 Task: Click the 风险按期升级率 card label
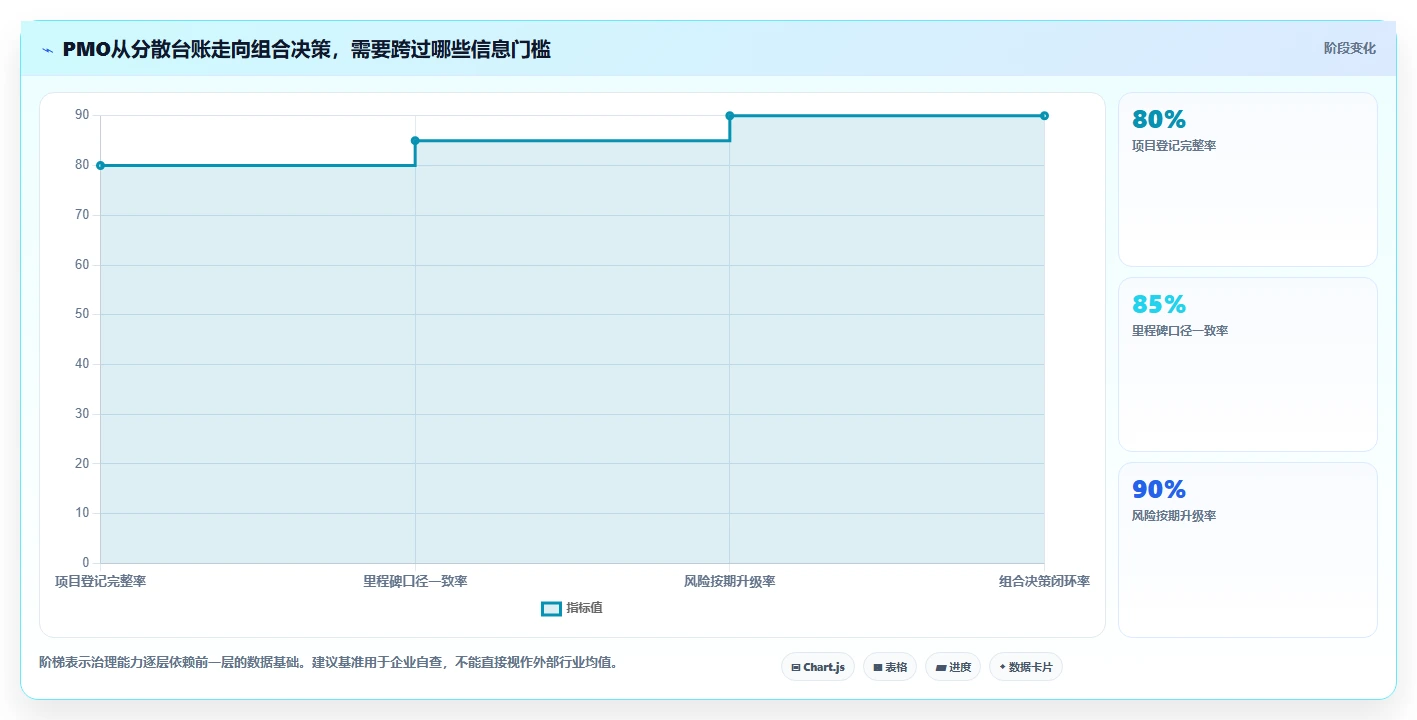pos(1174,516)
